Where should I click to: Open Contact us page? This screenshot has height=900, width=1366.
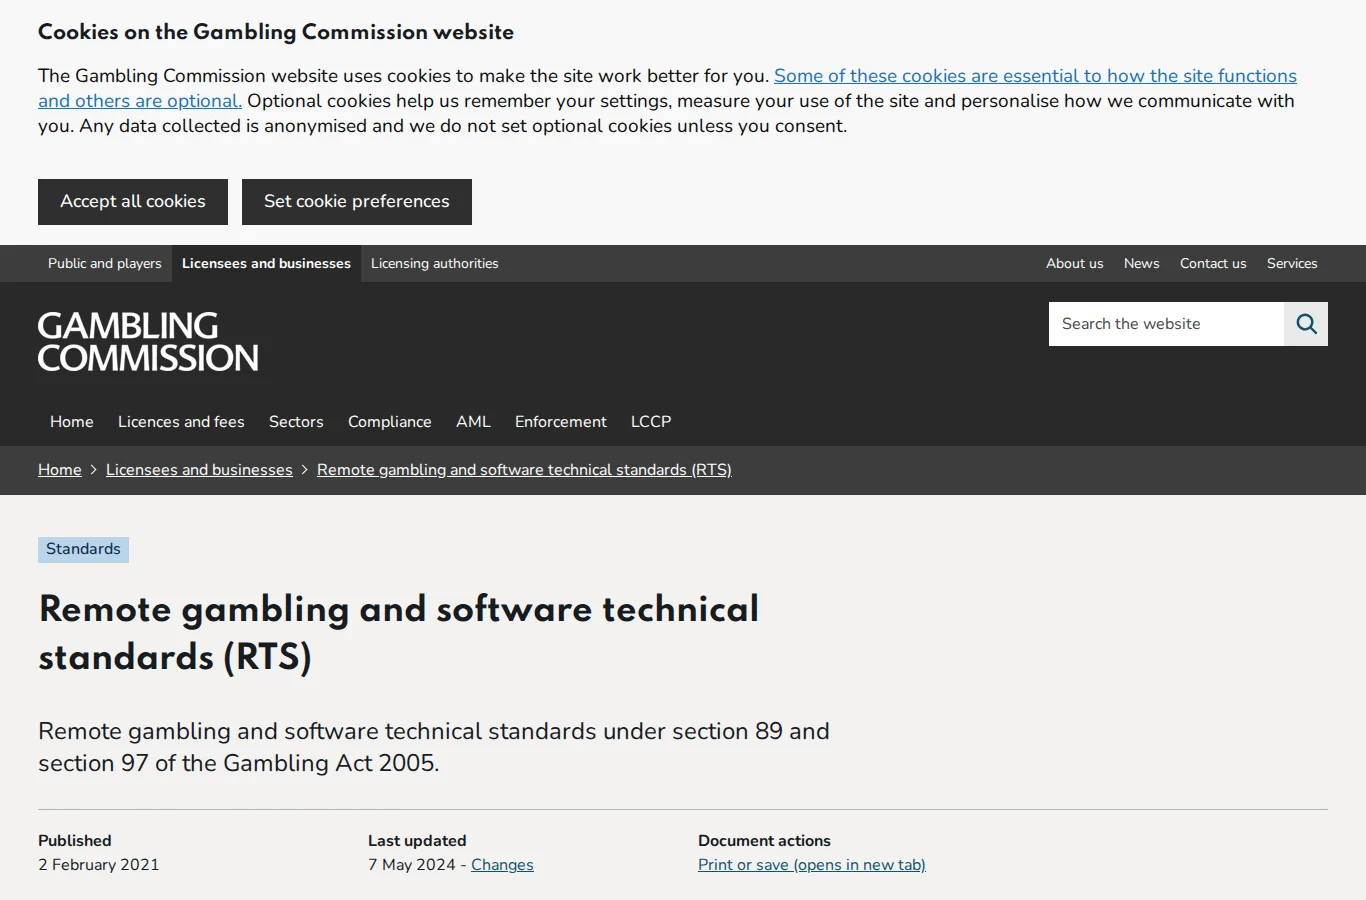(x=1213, y=264)
